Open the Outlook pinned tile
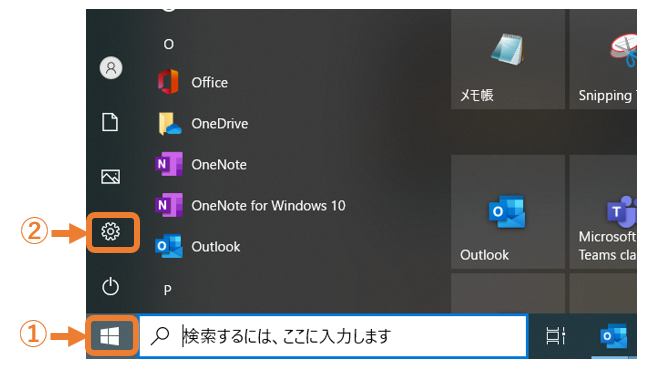Viewport: 645px width, 368px height. click(508, 212)
